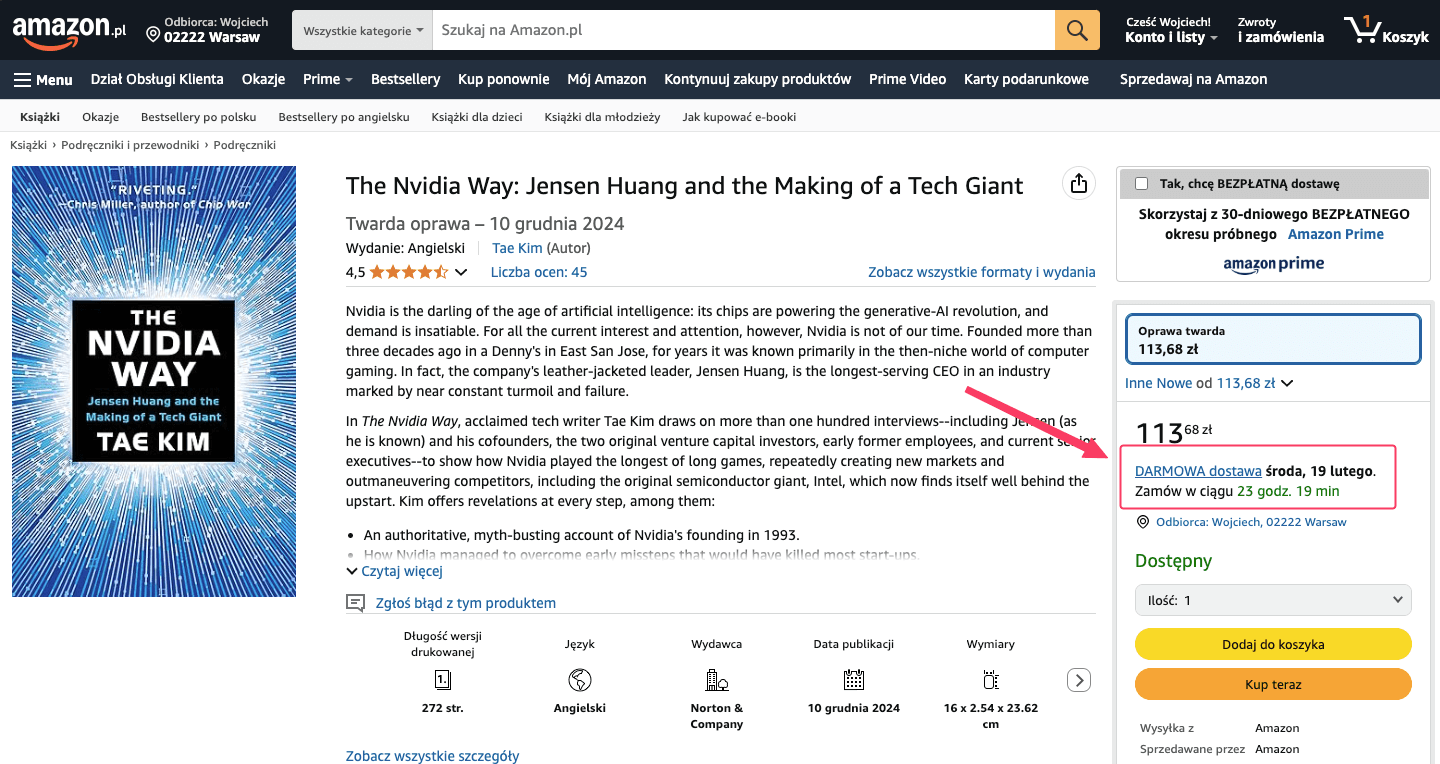
Task: Open the Bestsellery menu item
Action: click(x=405, y=79)
